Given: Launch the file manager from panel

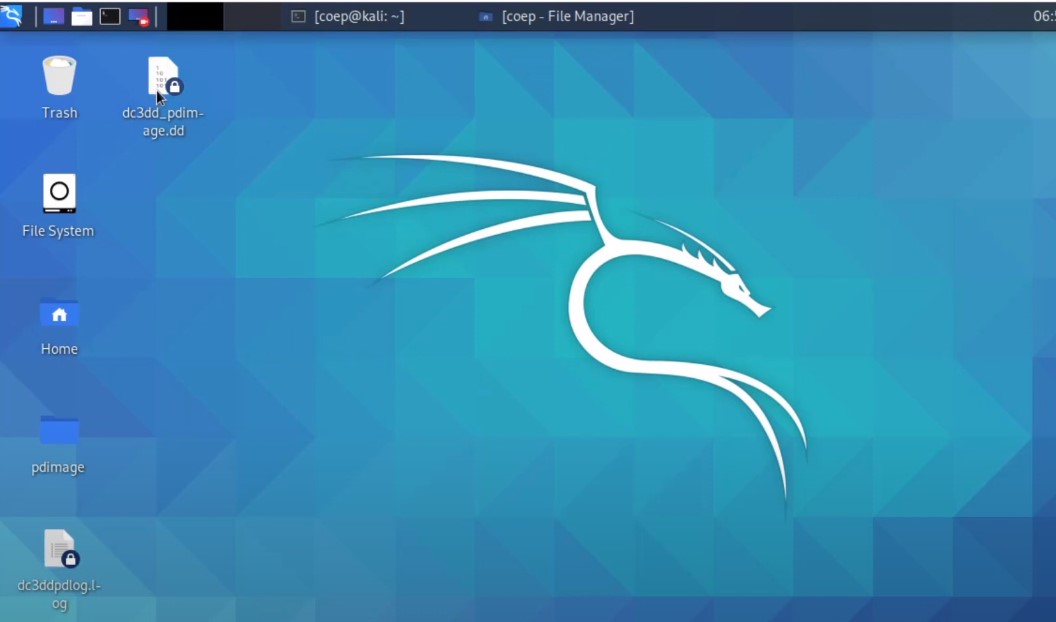Looking at the screenshot, I should tap(81, 16).
